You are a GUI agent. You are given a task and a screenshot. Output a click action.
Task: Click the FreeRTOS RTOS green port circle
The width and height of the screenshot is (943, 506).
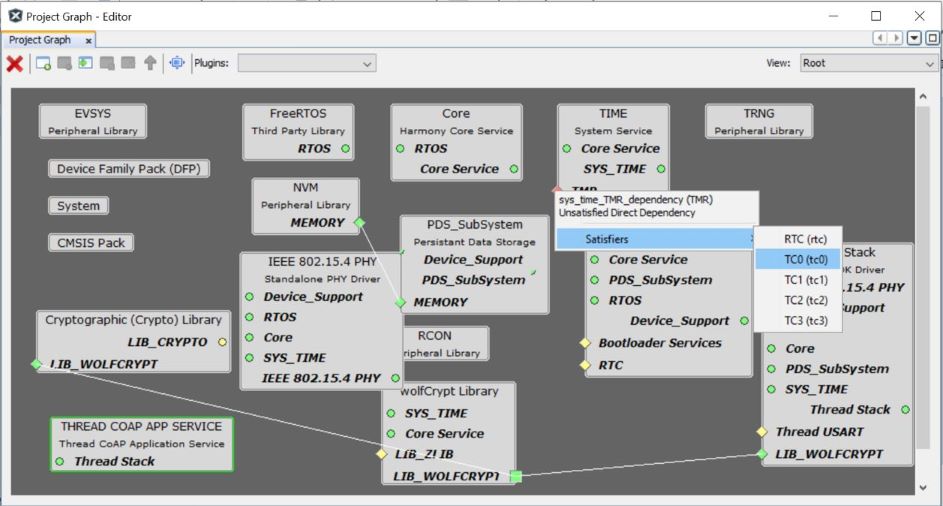[x=345, y=149]
